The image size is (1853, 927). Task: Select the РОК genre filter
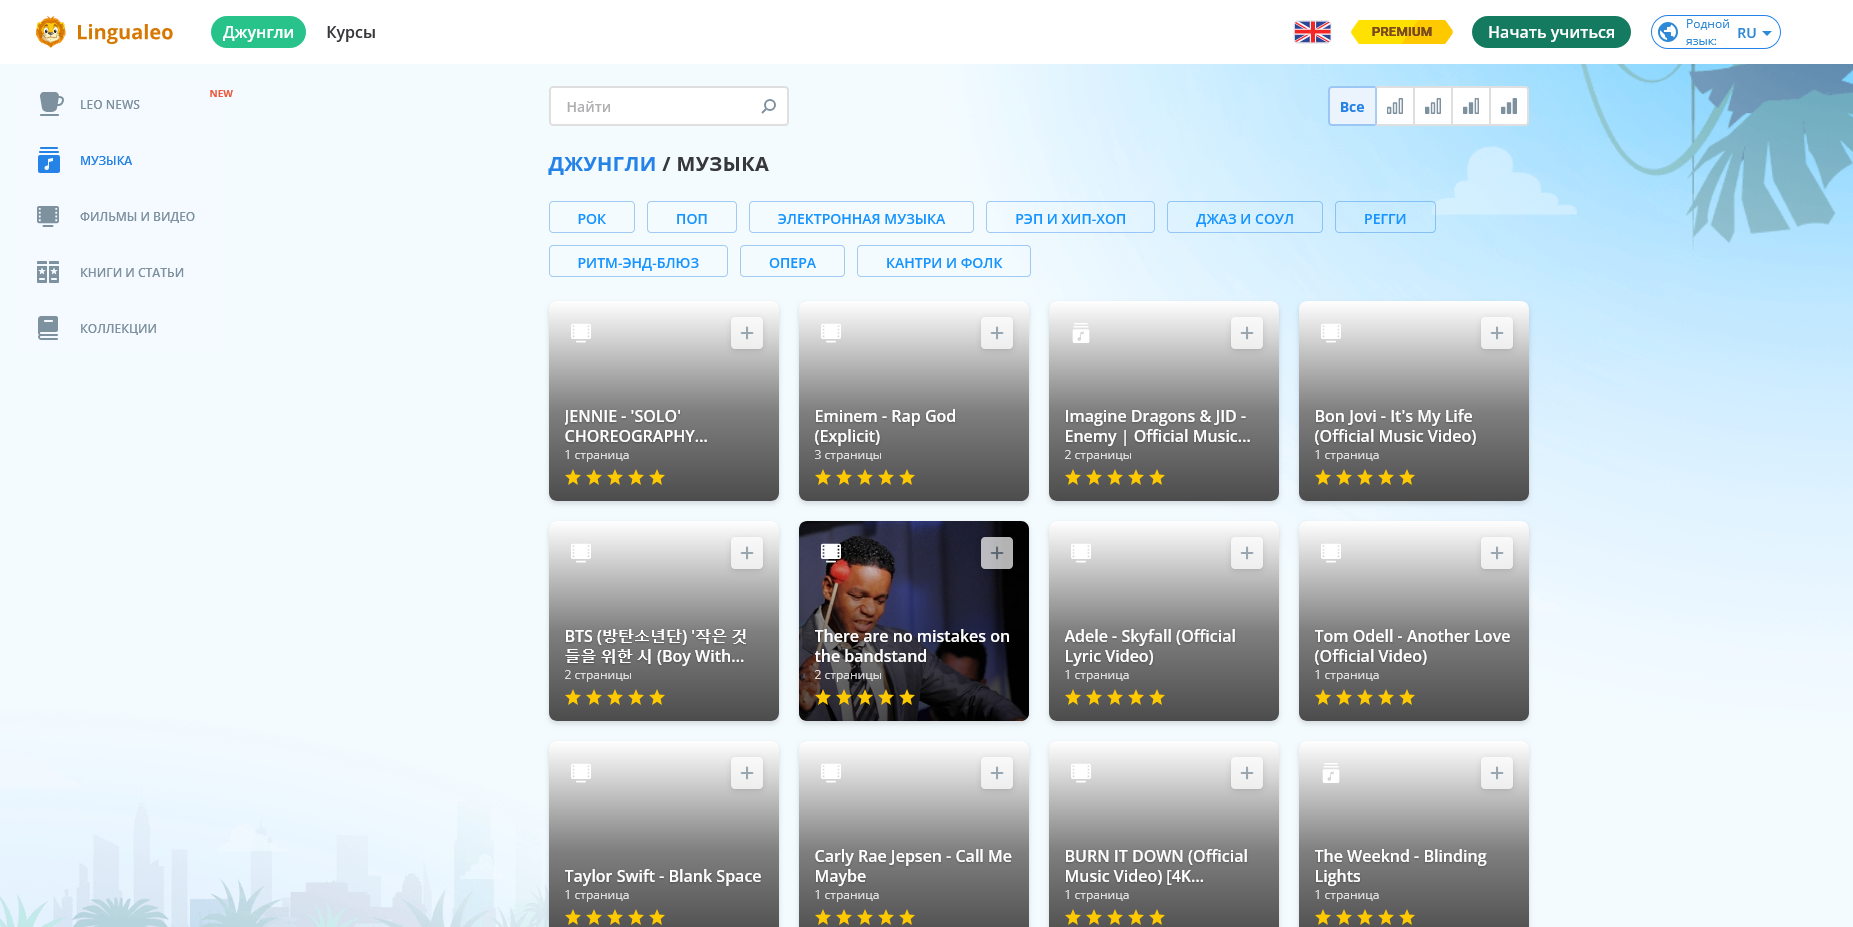coord(592,218)
